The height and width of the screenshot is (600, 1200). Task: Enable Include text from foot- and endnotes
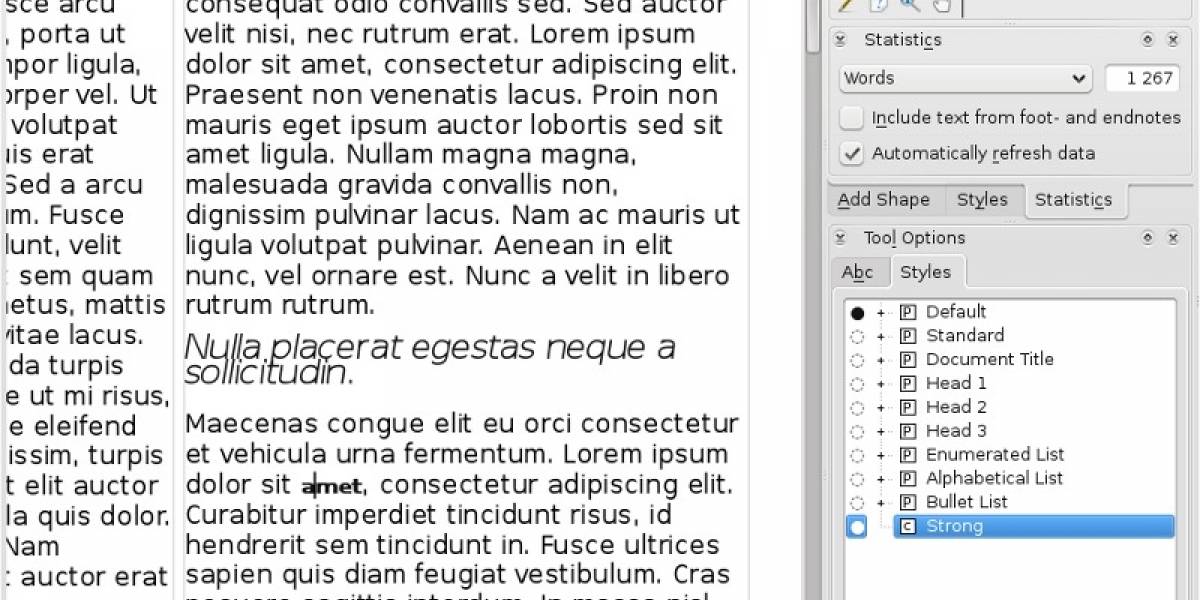coord(852,118)
